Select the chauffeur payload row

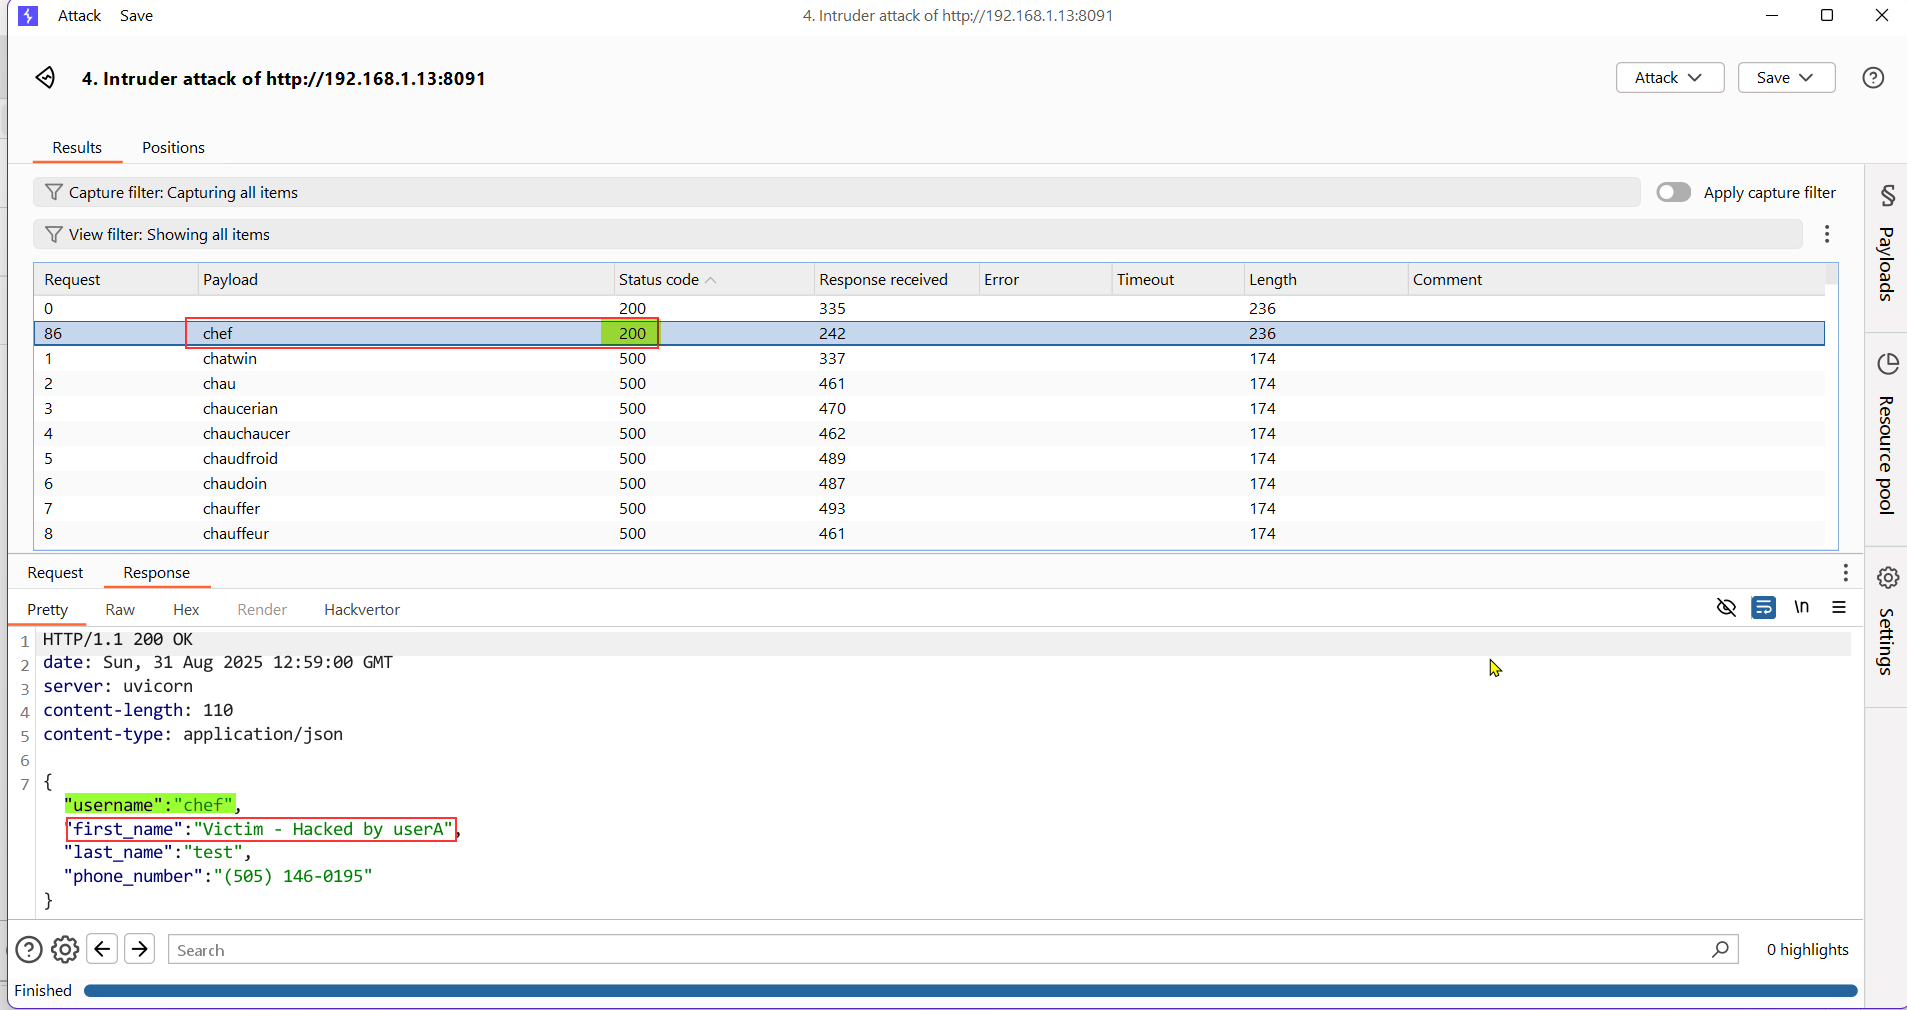click(x=929, y=533)
